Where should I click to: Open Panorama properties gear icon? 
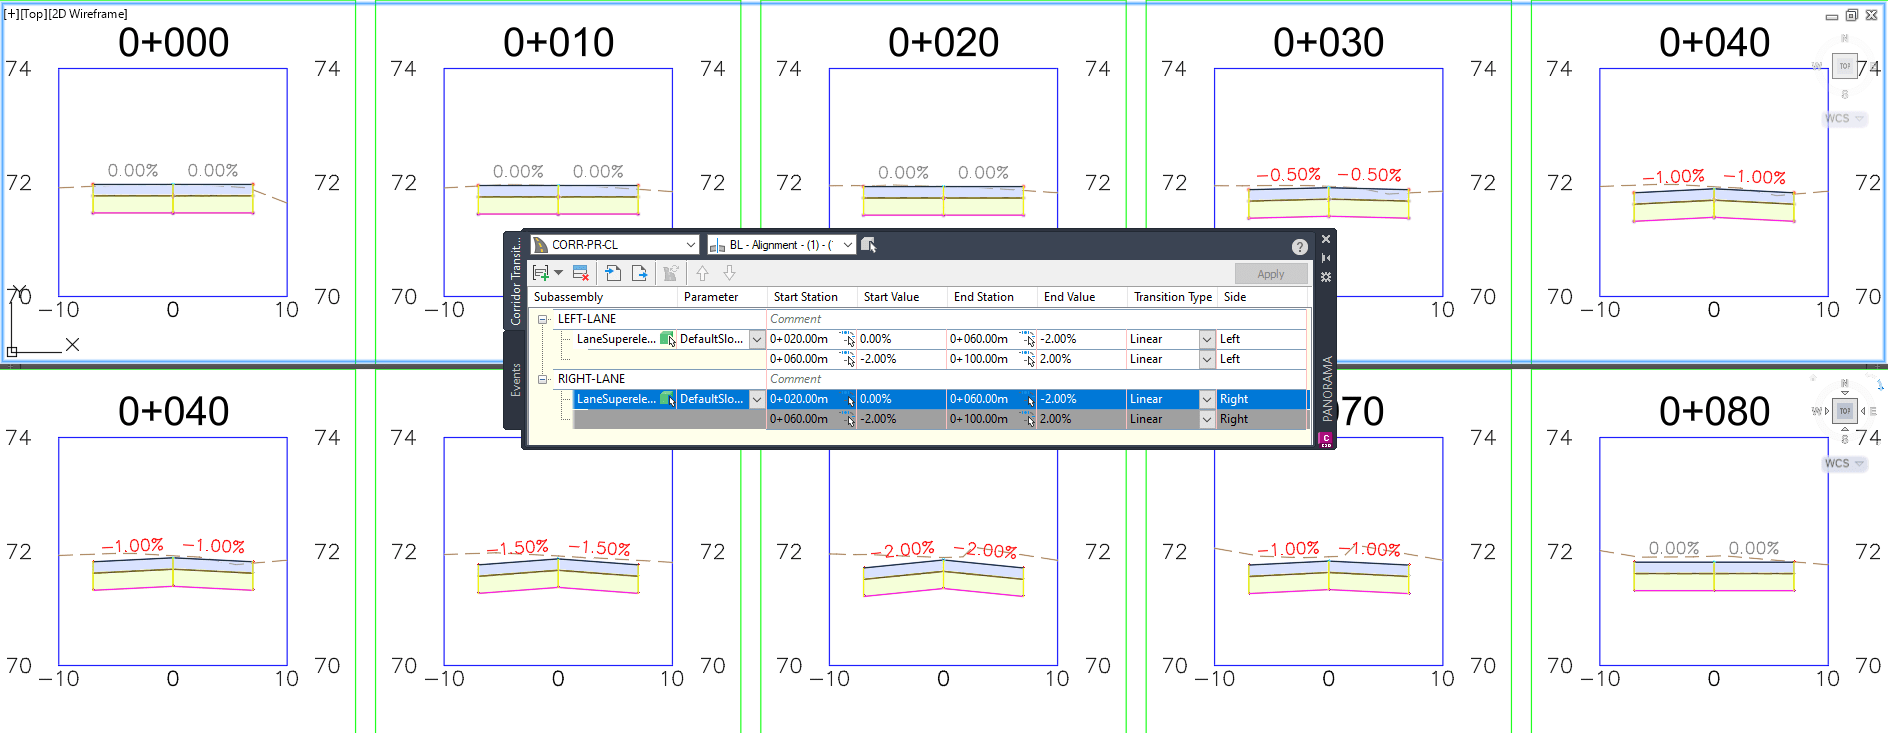pyautogui.click(x=1326, y=277)
